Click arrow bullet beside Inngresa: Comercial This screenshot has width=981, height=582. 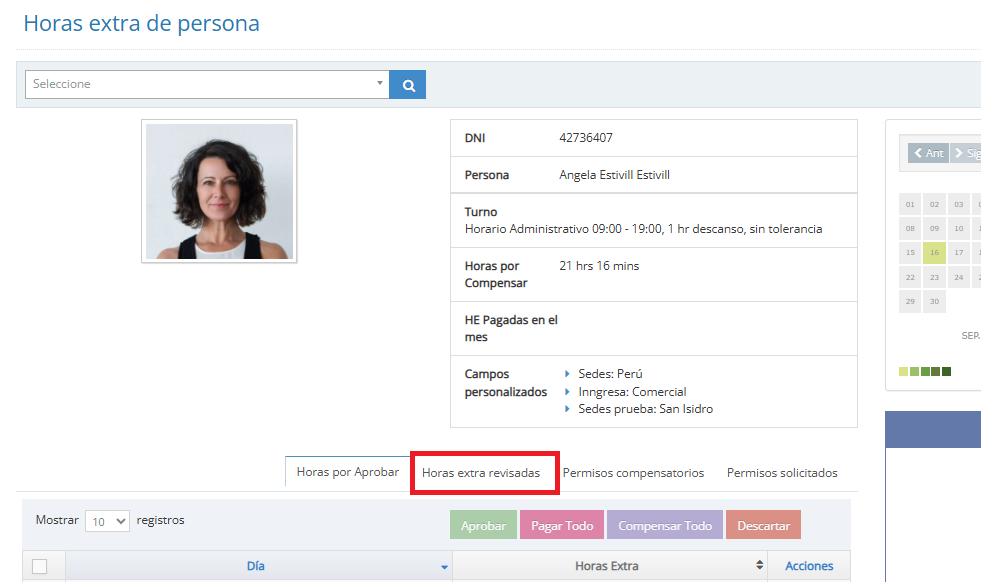(568, 392)
